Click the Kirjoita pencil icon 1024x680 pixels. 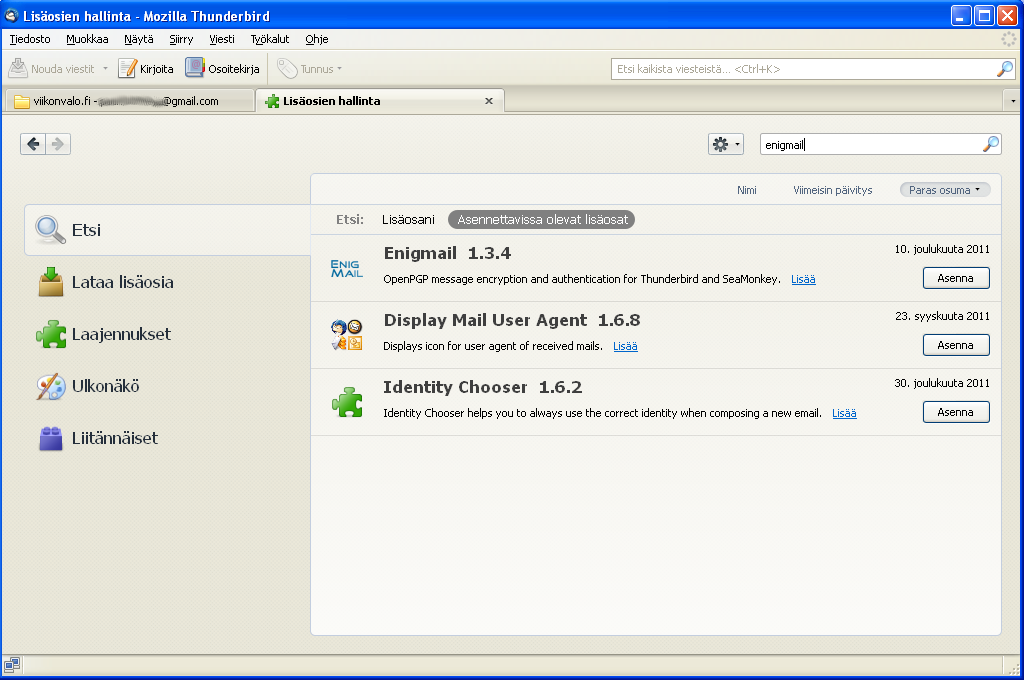pyautogui.click(x=127, y=68)
